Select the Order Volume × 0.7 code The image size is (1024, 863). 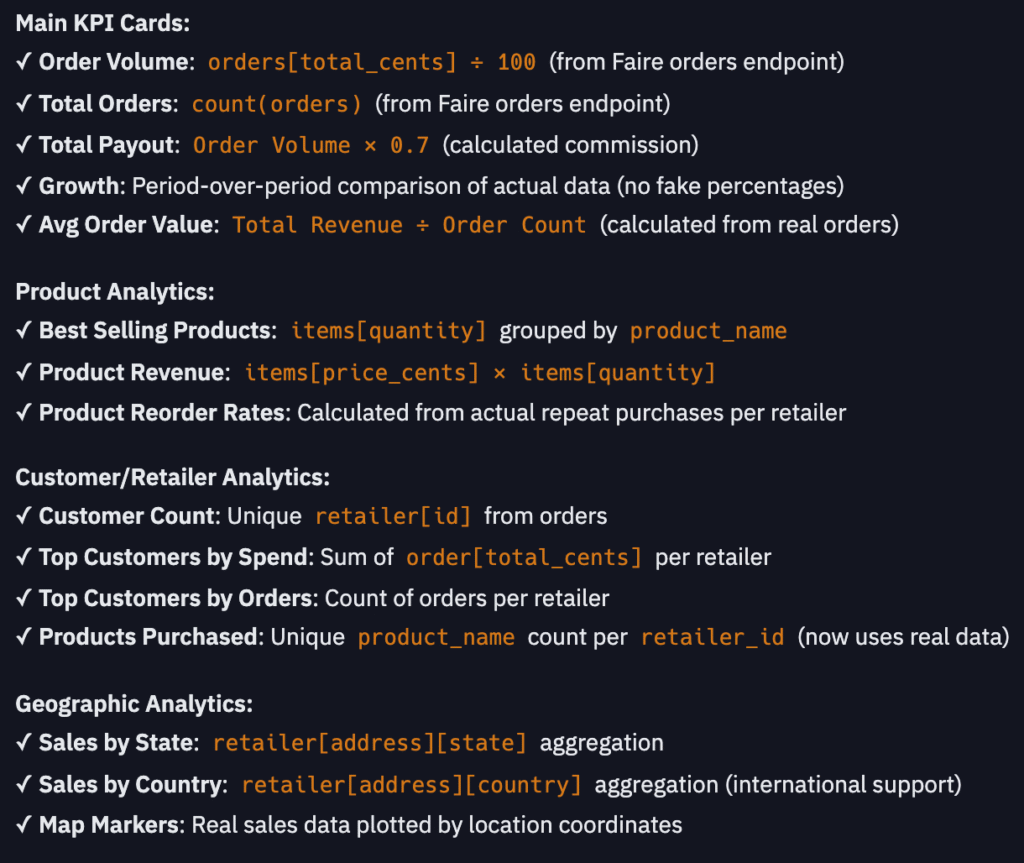point(311,145)
